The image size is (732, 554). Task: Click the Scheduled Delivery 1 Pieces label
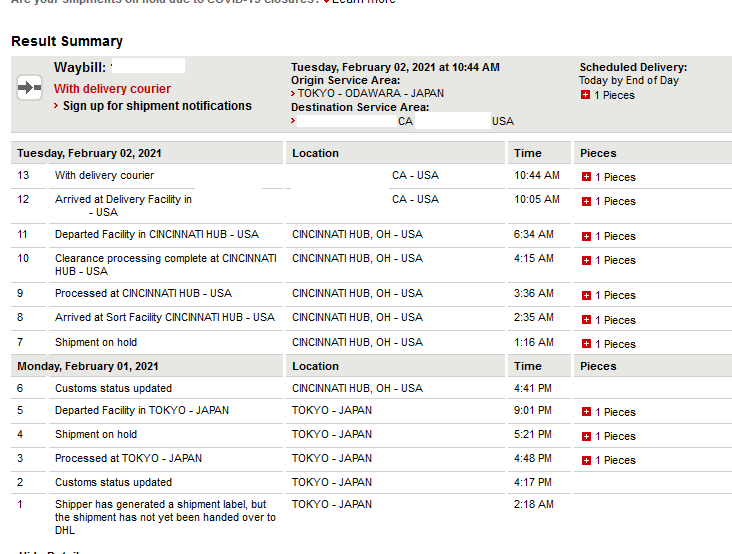(x=614, y=95)
